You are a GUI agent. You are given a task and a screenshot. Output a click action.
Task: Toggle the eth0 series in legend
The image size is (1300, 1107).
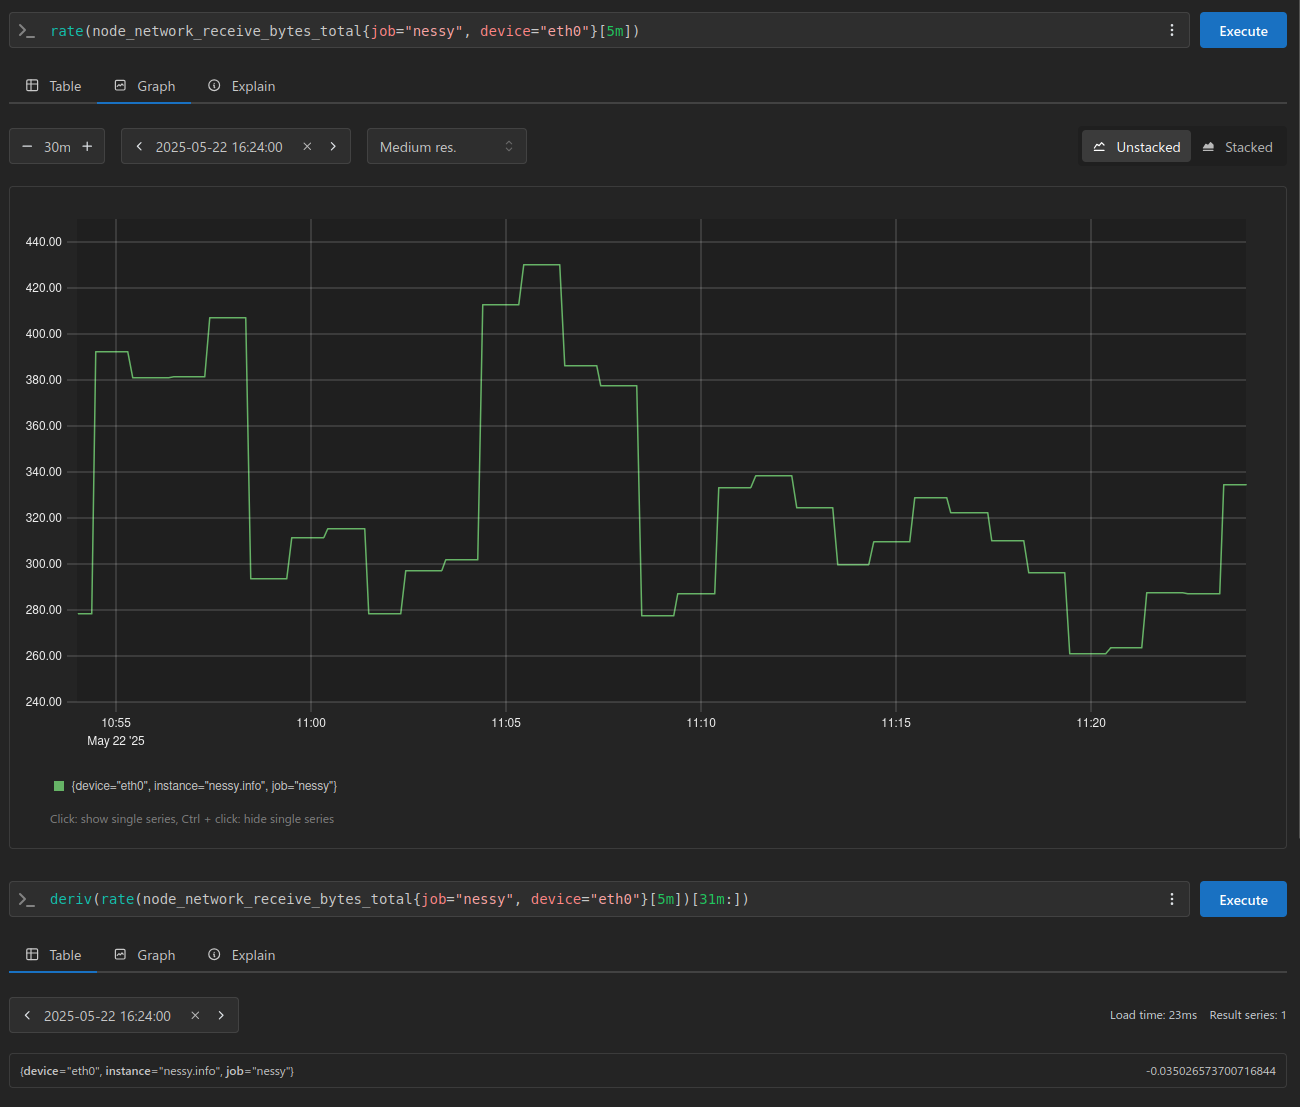tap(204, 786)
